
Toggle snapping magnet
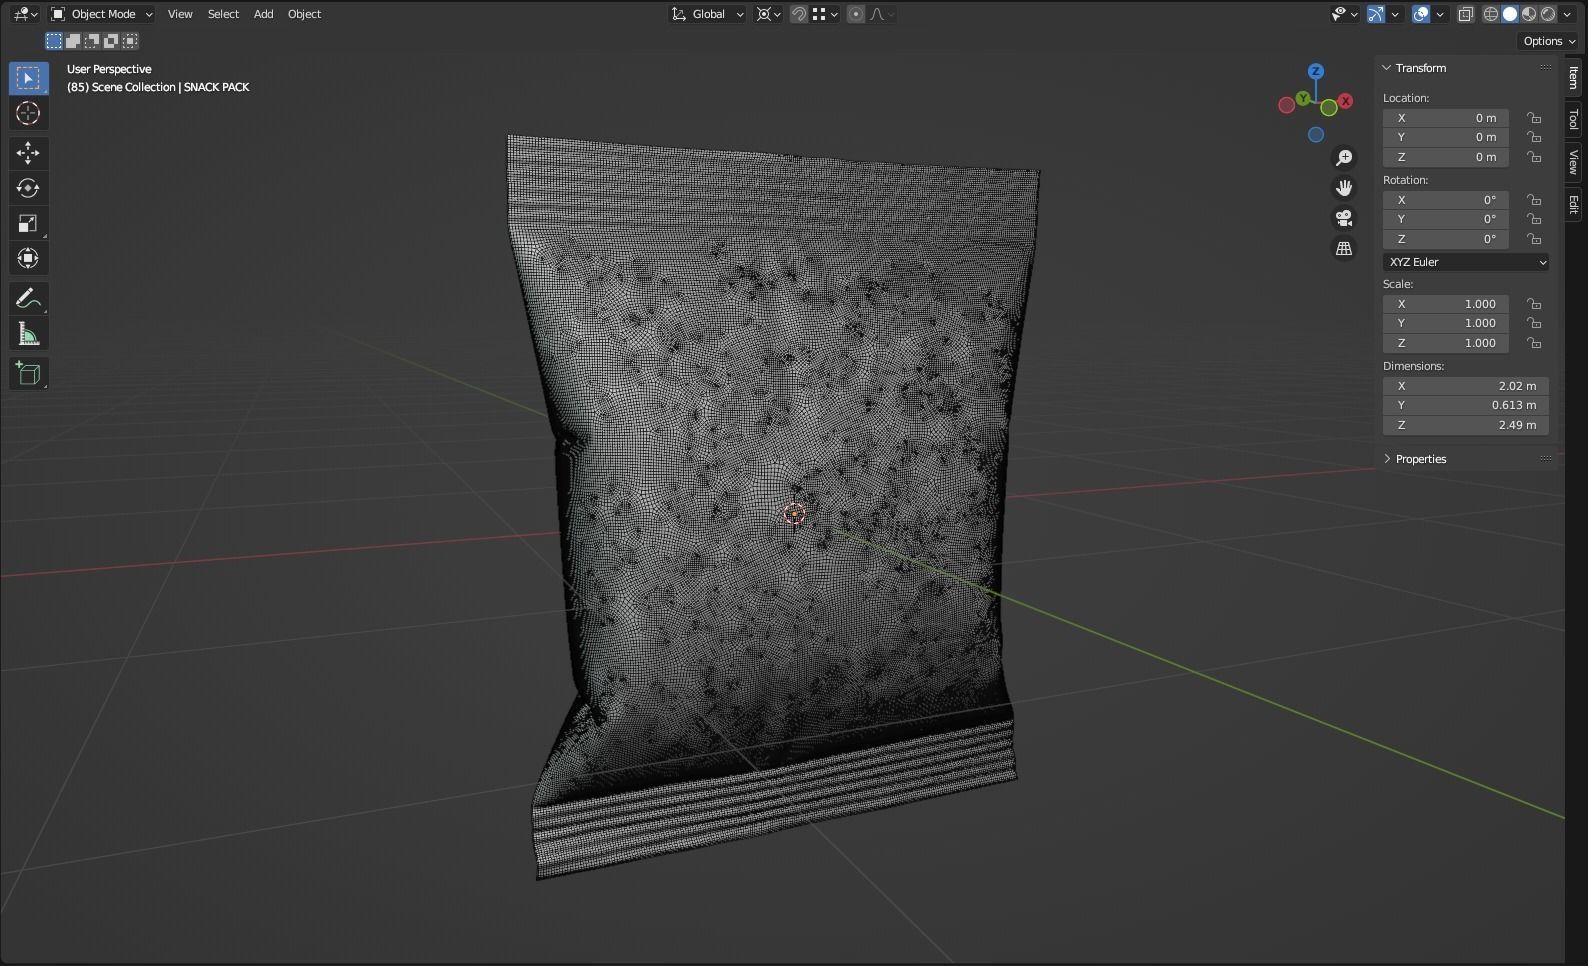pyautogui.click(x=799, y=14)
